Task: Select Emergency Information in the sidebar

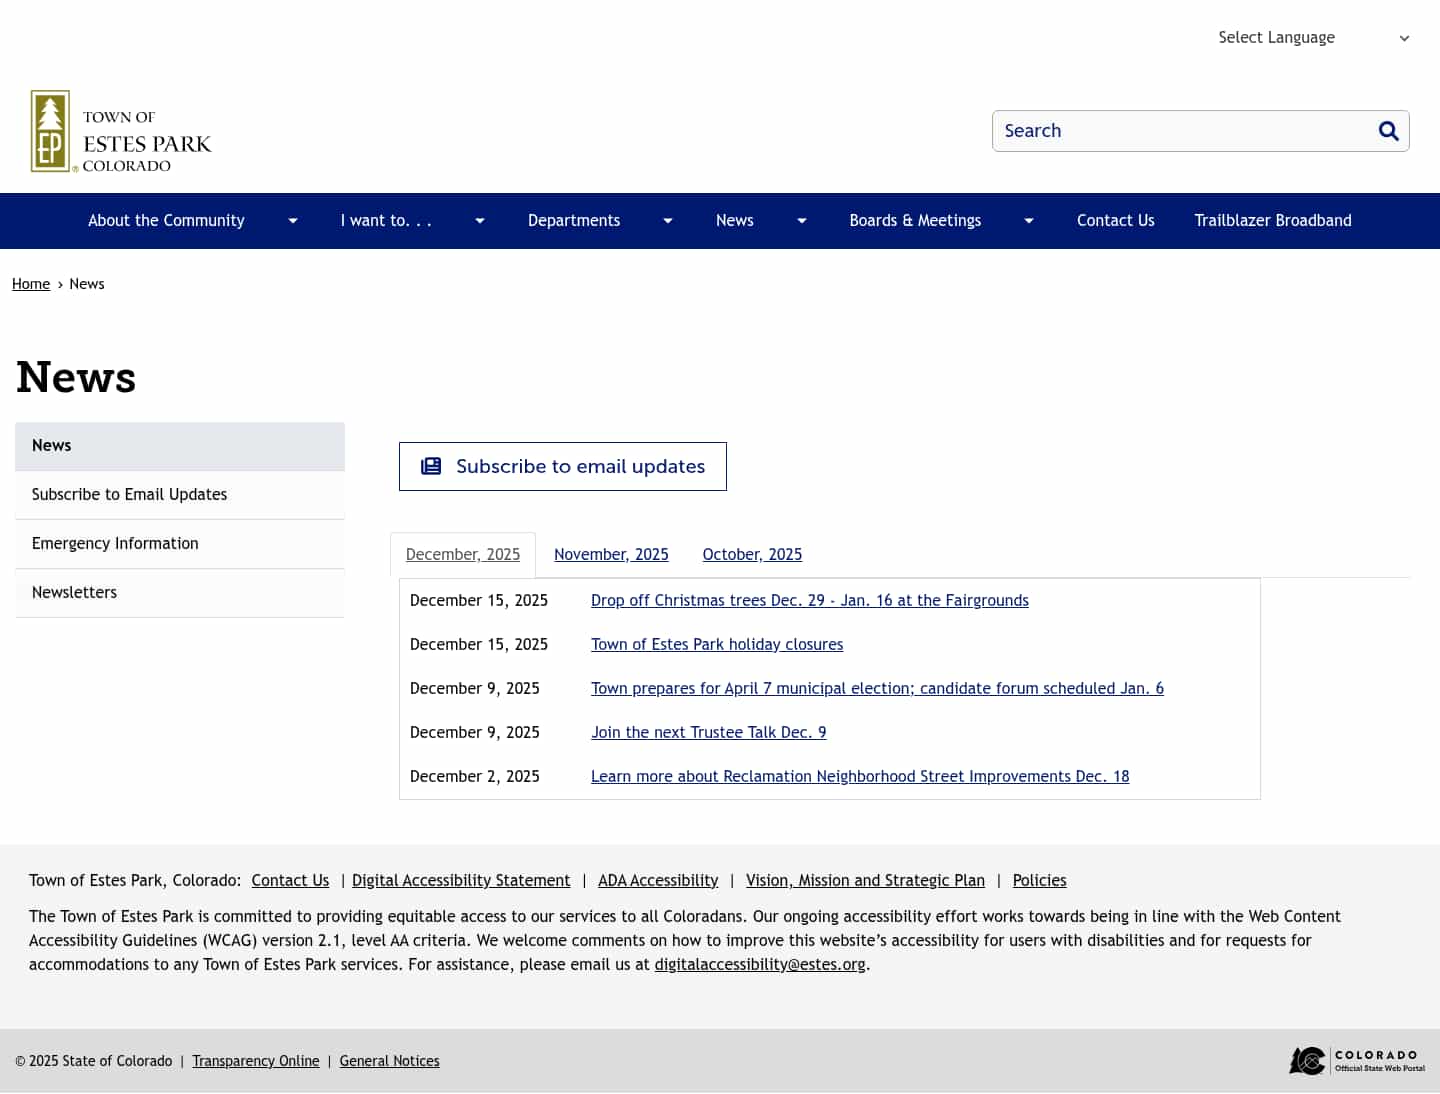Action: (x=115, y=543)
